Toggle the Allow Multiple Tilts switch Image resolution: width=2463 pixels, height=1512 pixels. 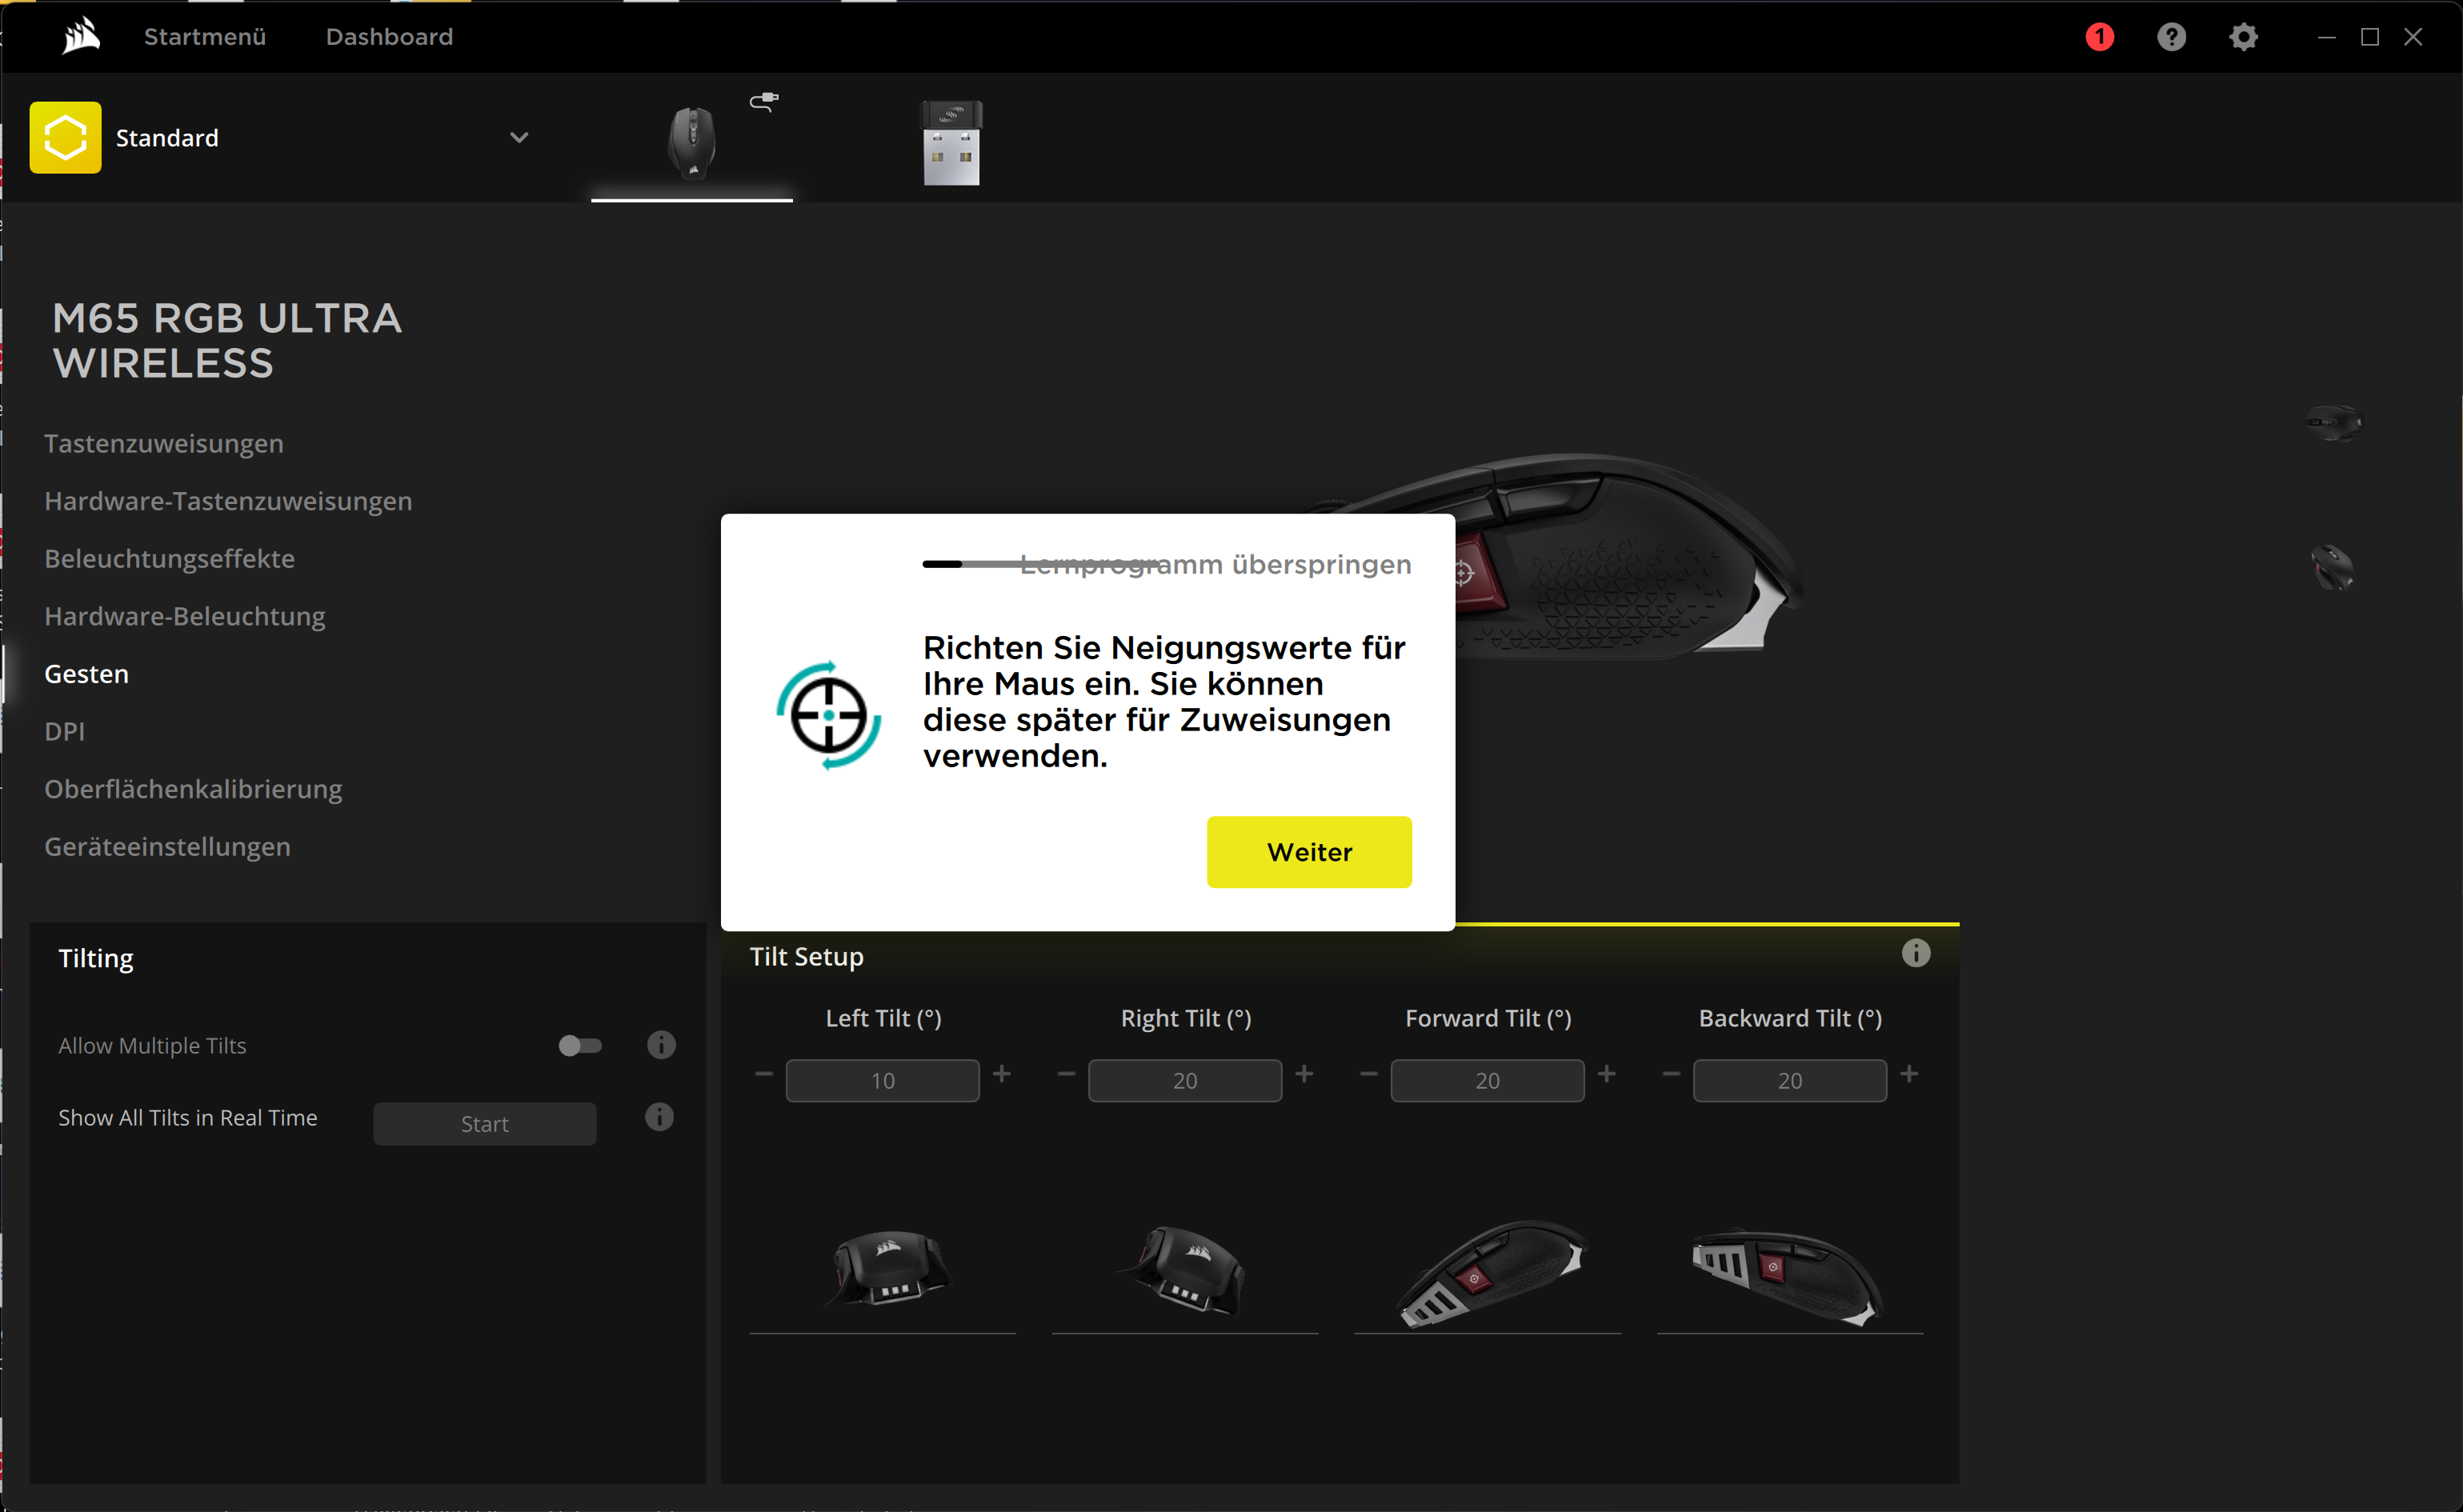click(x=580, y=1046)
